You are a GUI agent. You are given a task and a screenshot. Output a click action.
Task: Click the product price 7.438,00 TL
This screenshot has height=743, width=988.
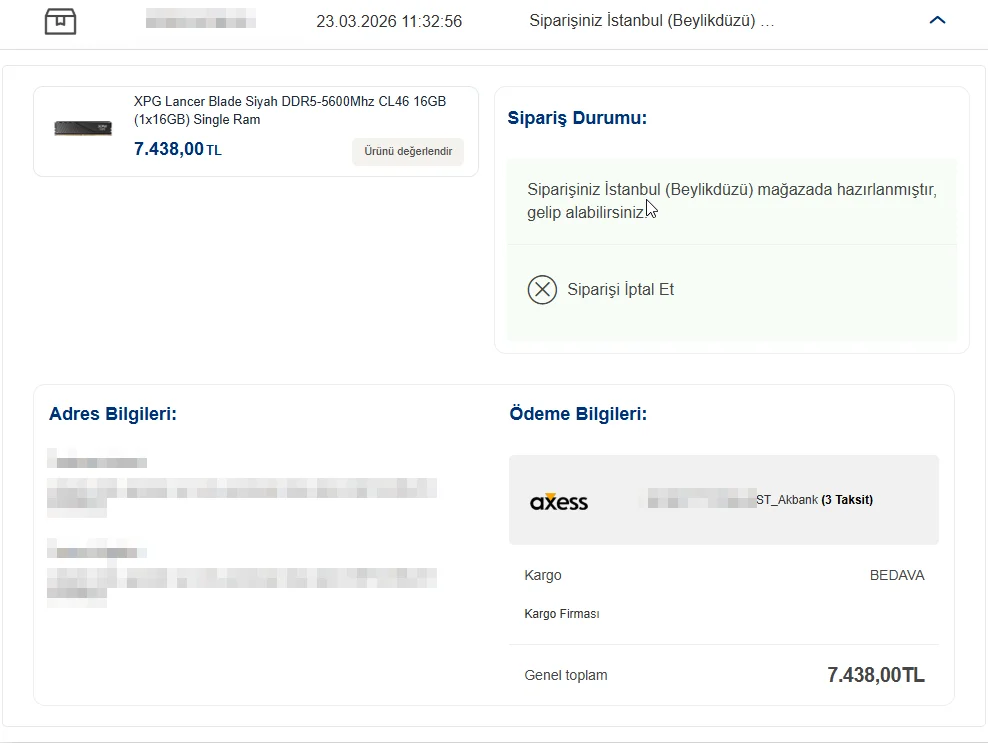(x=177, y=150)
